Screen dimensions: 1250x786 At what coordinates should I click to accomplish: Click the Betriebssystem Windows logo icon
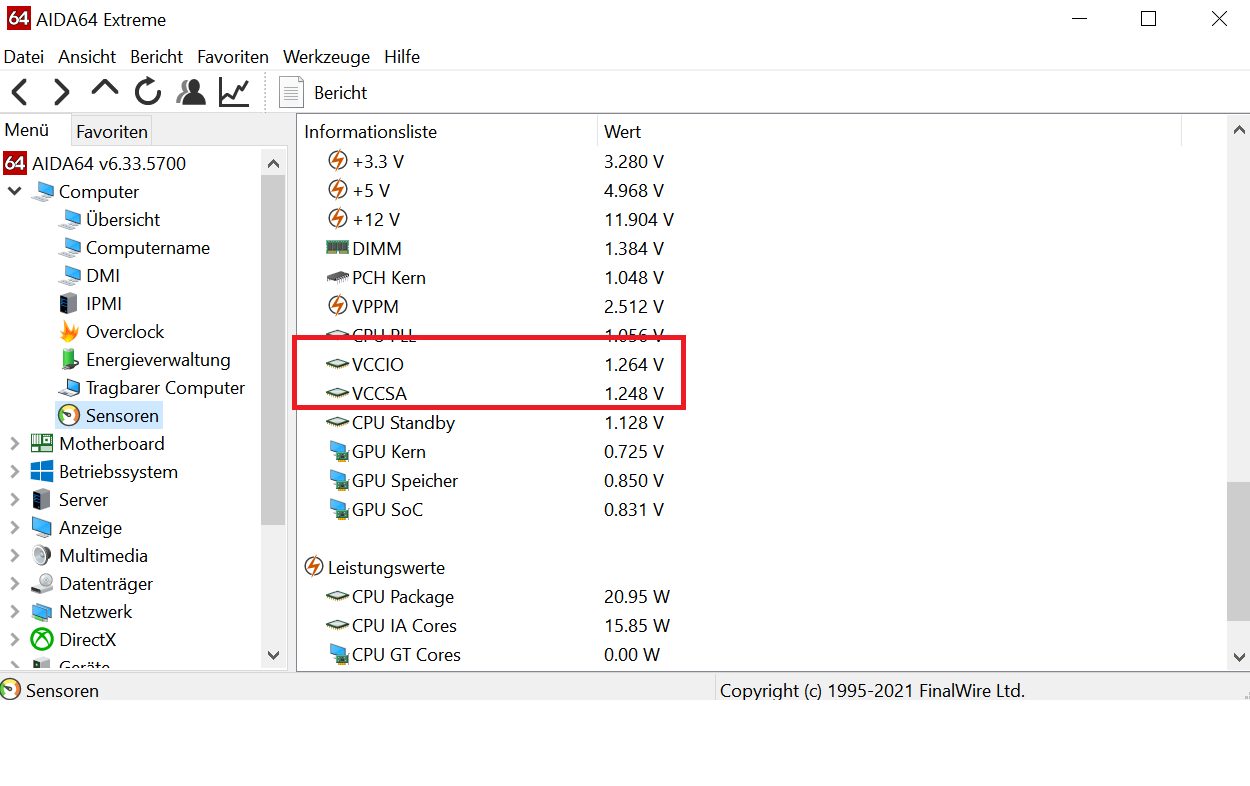click(x=41, y=471)
